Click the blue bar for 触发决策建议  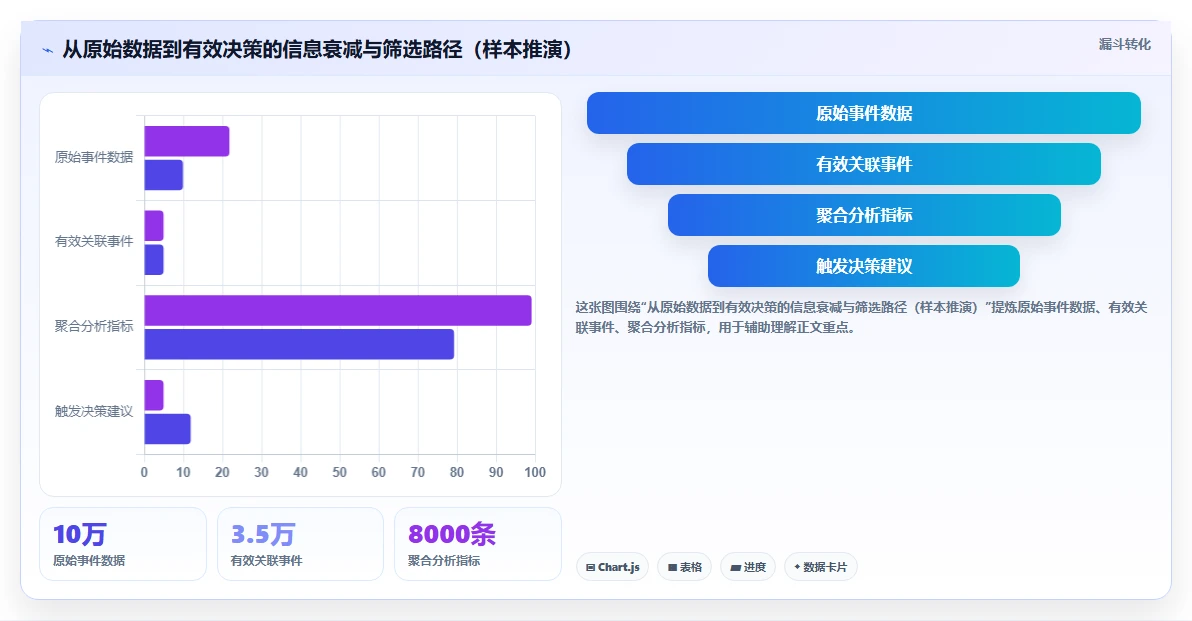167,429
